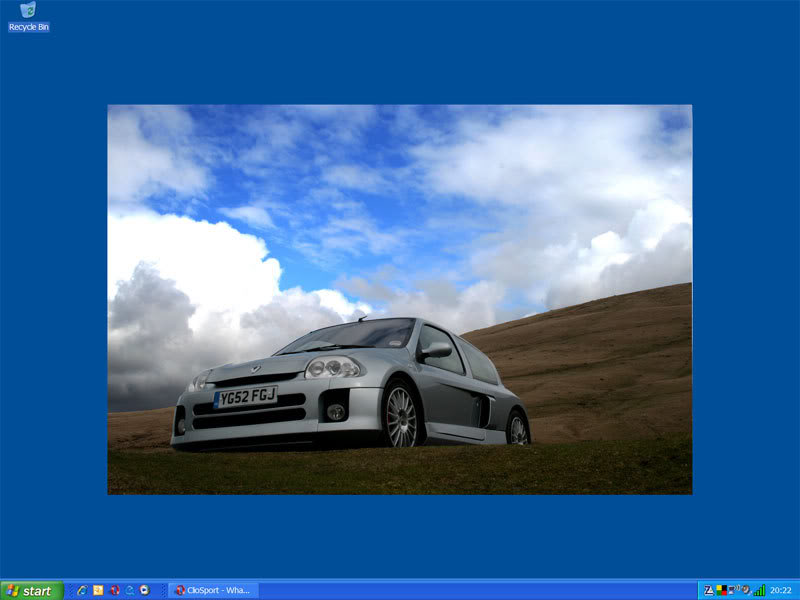The height and width of the screenshot is (600, 800).
Task: Click the silver car wallpaper photo
Action: (400, 300)
